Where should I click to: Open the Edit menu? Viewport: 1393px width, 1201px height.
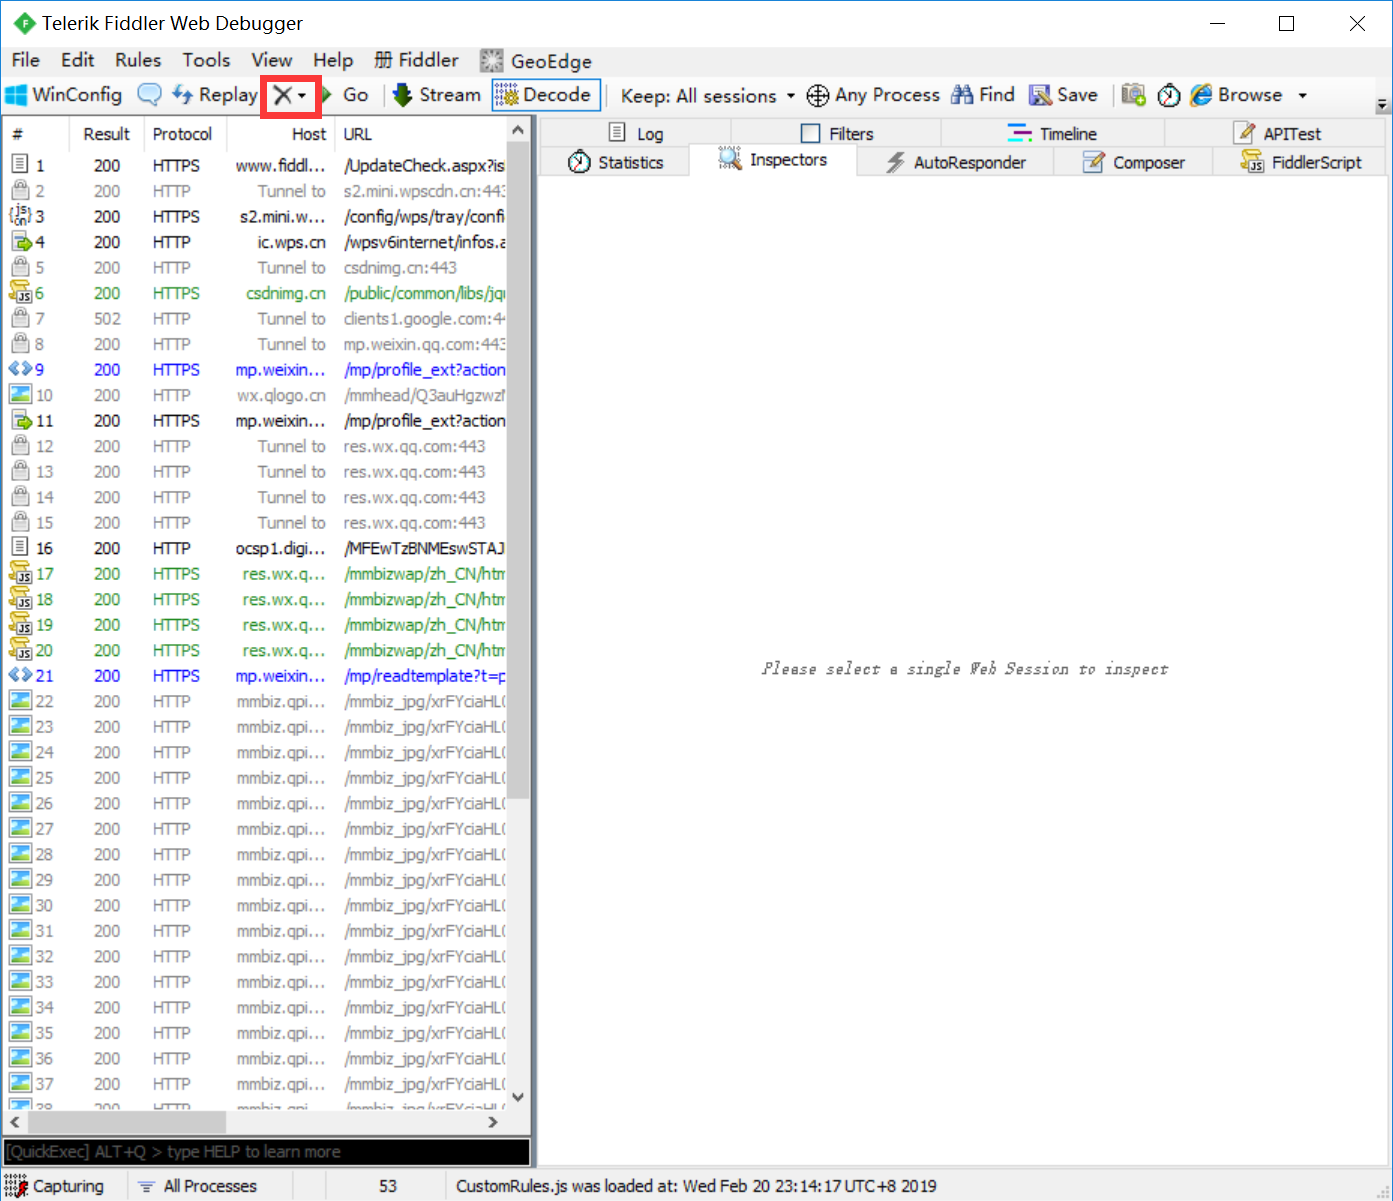[78, 60]
